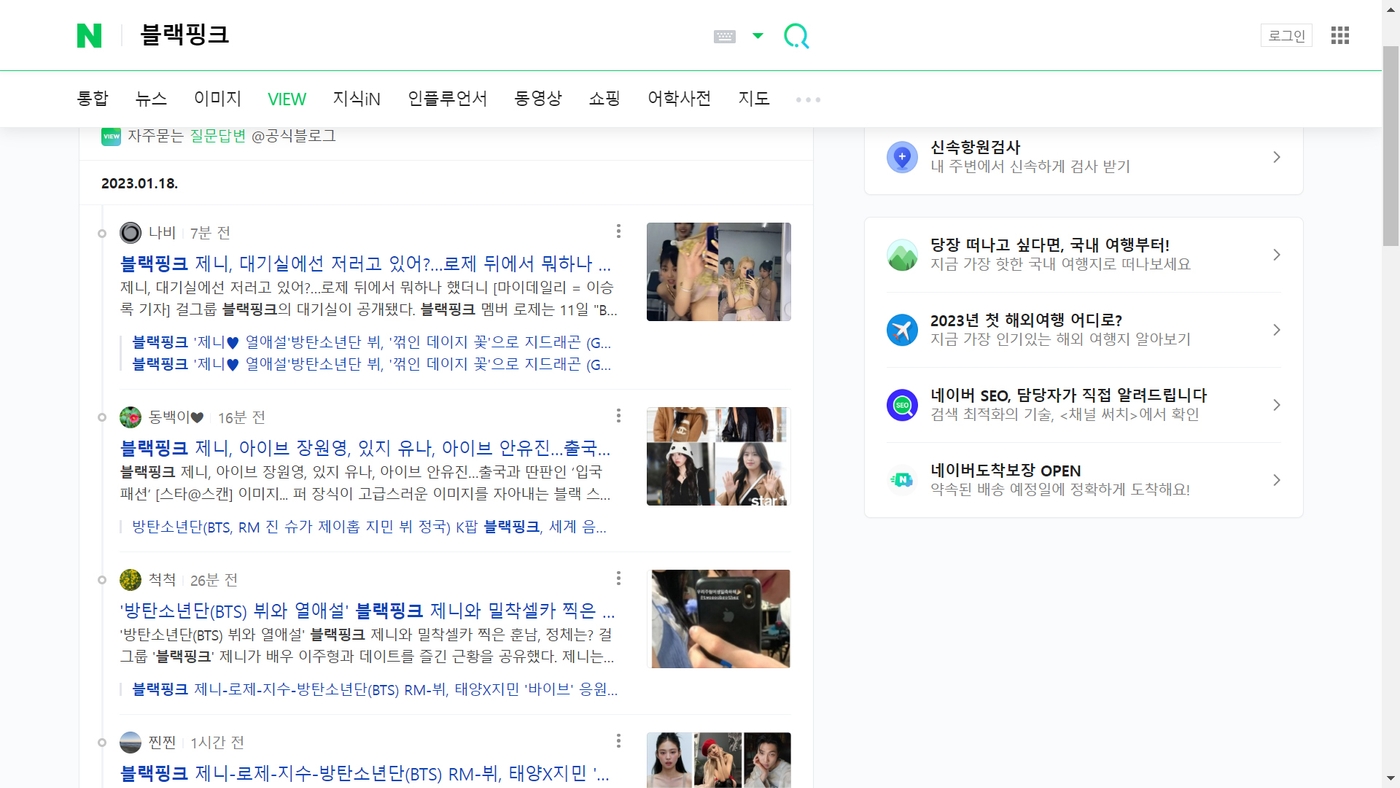This screenshot has height=788, width=1400.
Task: Open the 쇼핑 tab
Action: pos(604,98)
